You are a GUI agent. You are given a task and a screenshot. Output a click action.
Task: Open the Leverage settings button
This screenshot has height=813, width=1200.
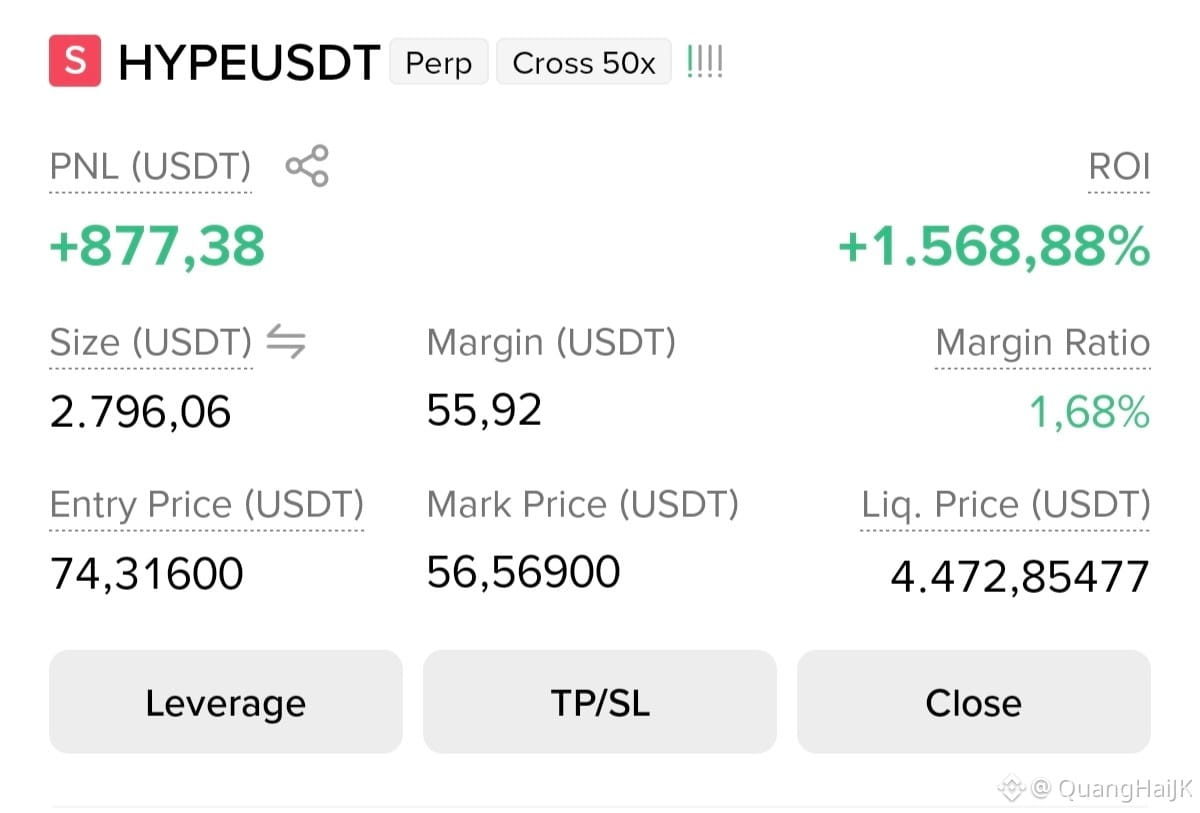click(x=226, y=702)
